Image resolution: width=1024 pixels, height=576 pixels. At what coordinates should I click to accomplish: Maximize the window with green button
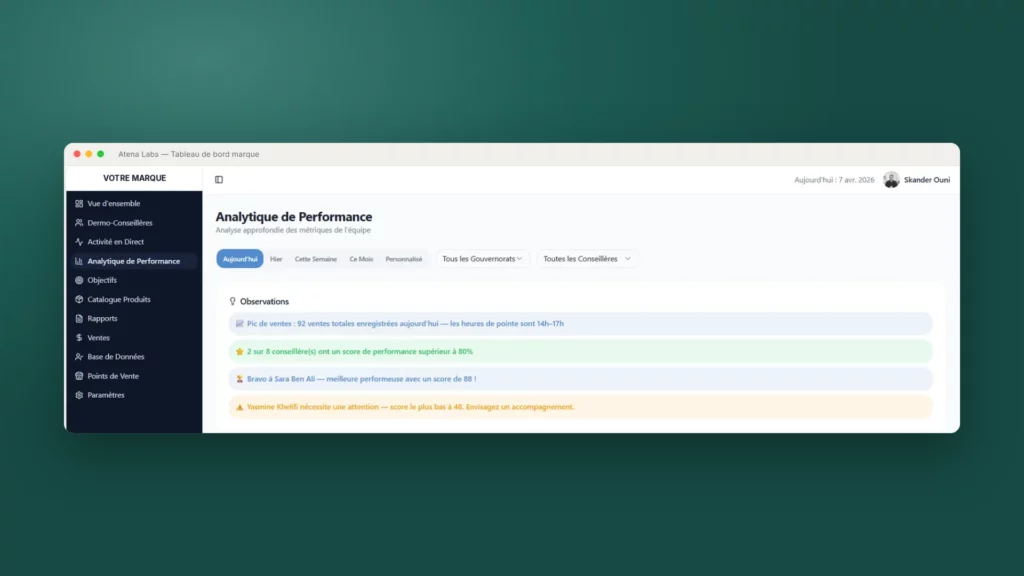click(101, 154)
